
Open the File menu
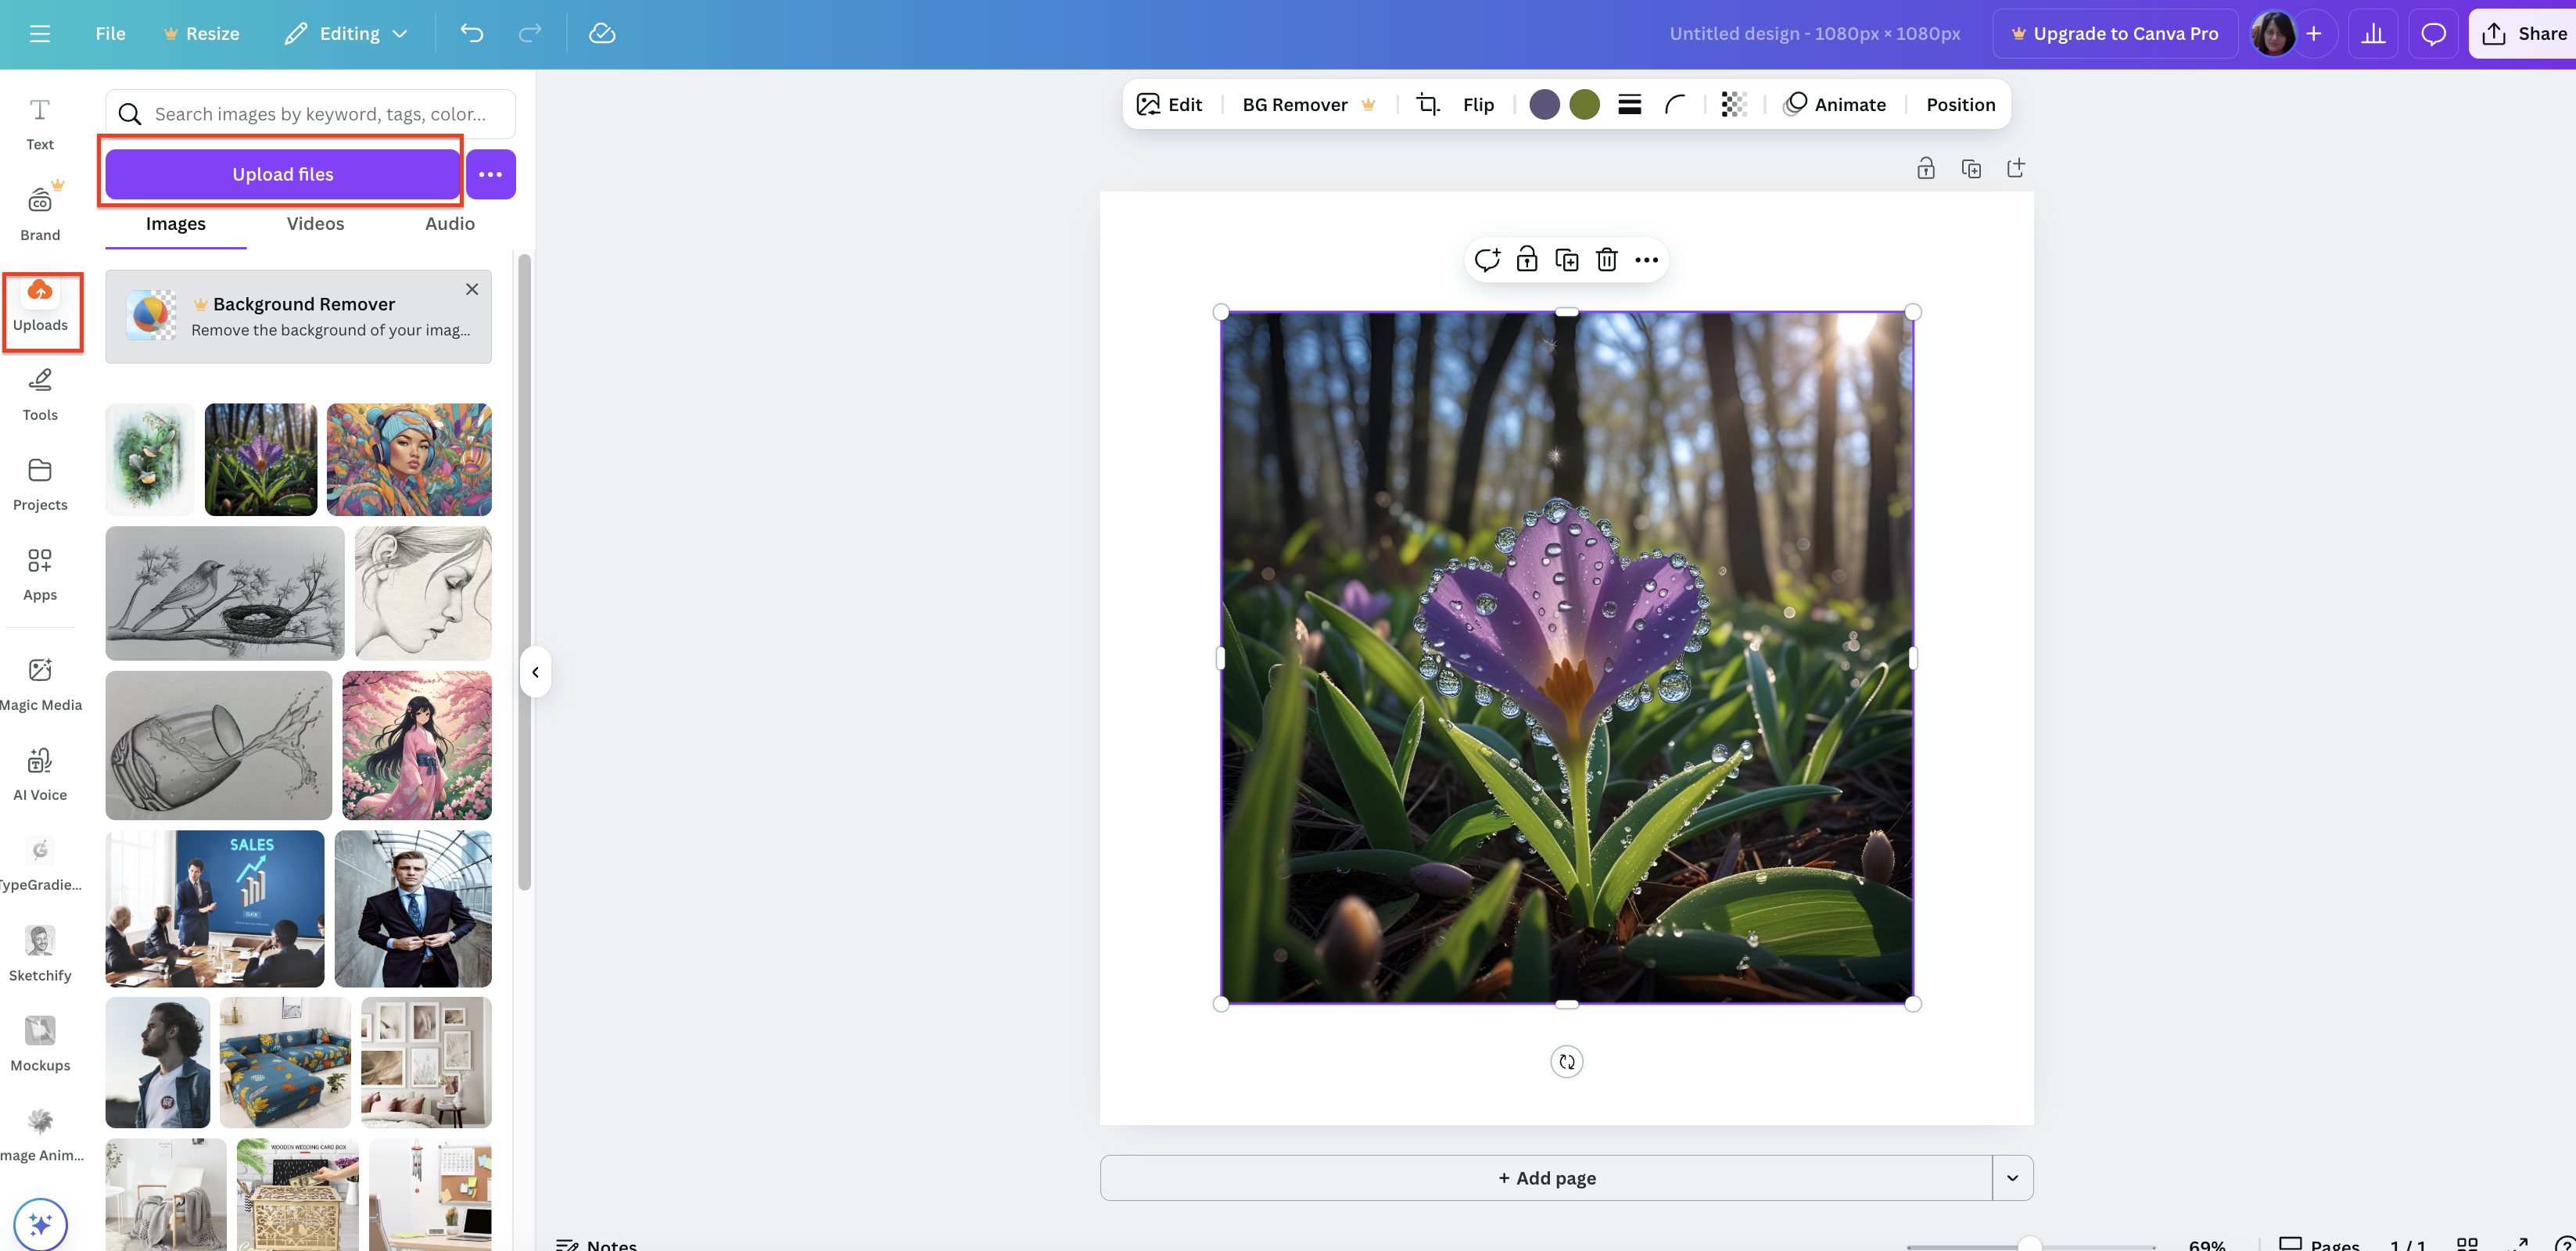(x=110, y=33)
